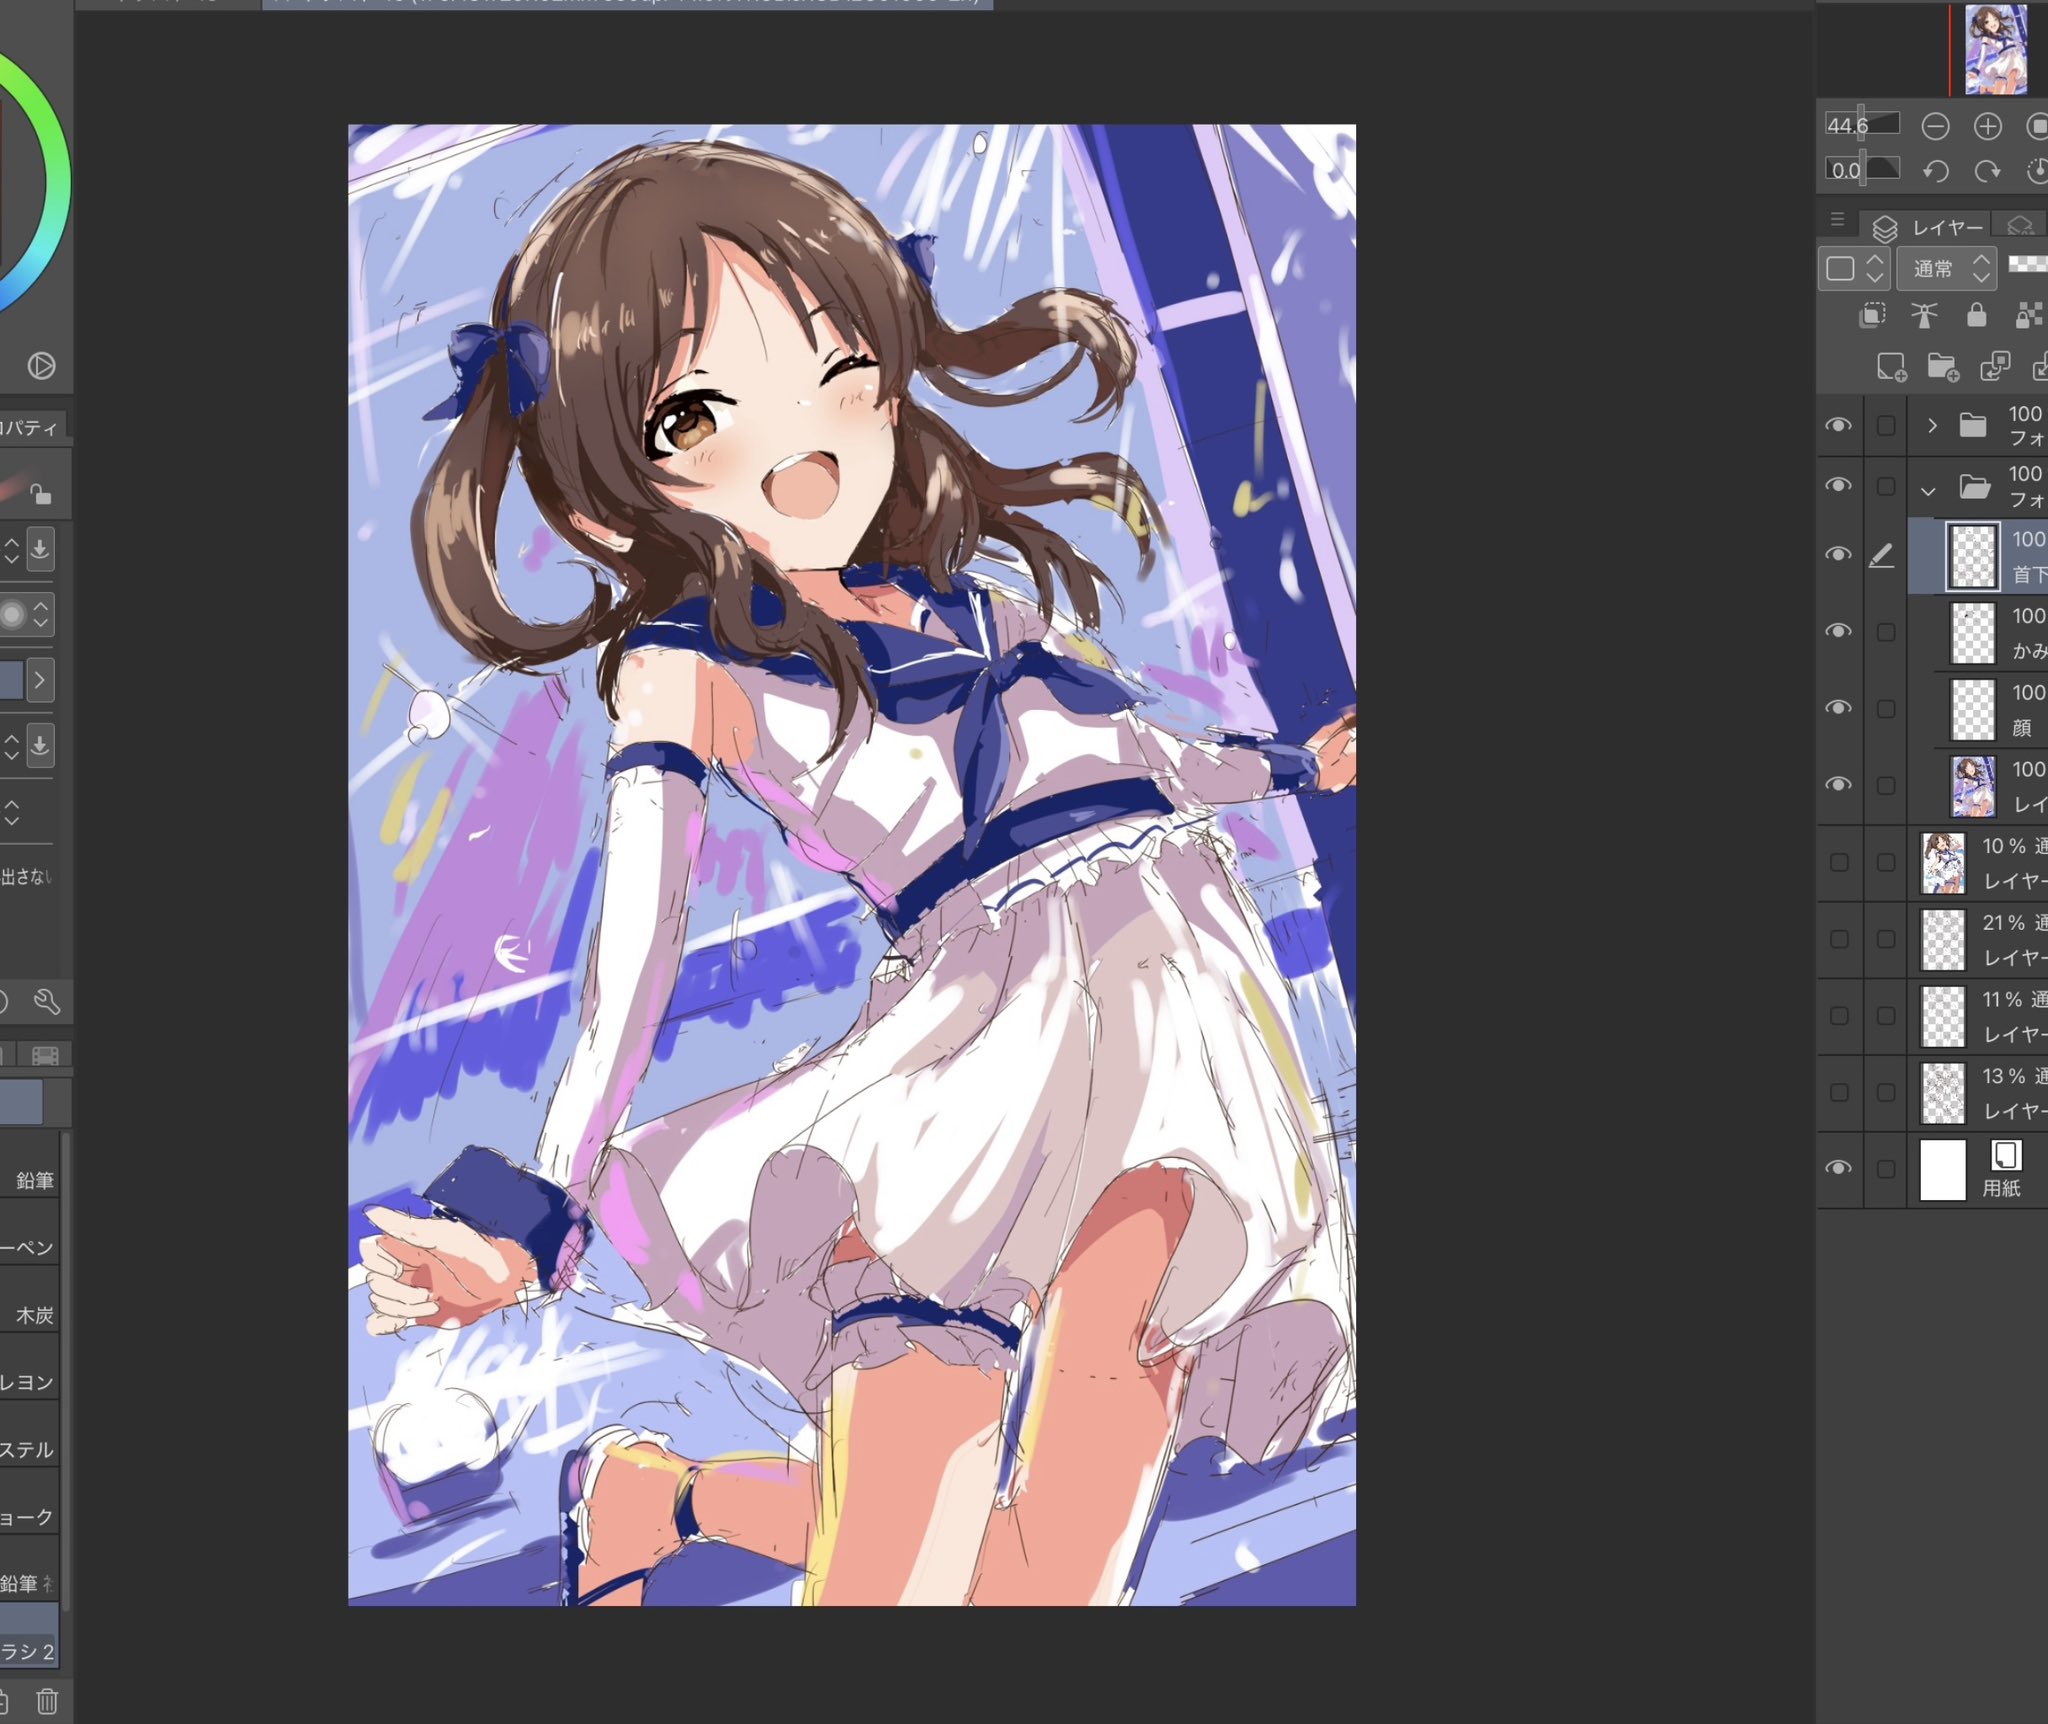Viewport: 2048px width, 1724px height.
Task: Collapse the open layer folder
Action: coord(1928,490)
